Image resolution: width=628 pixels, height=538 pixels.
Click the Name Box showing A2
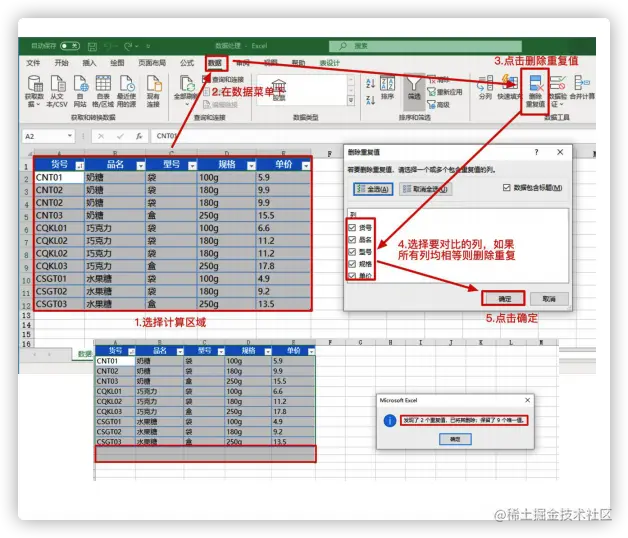(48, 136)
